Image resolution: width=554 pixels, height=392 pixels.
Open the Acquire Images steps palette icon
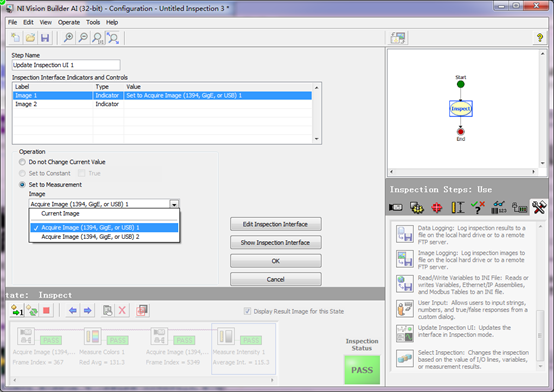(x=395, y=207)
